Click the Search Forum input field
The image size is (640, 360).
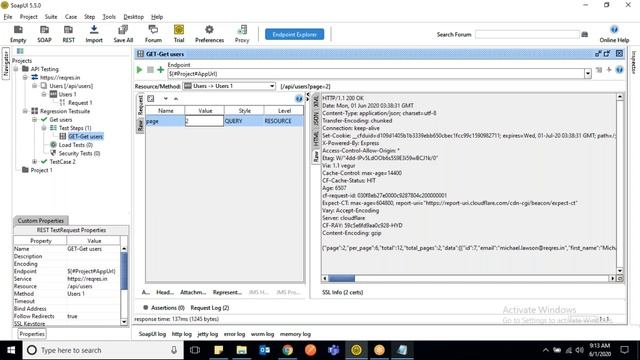point(527,35)
